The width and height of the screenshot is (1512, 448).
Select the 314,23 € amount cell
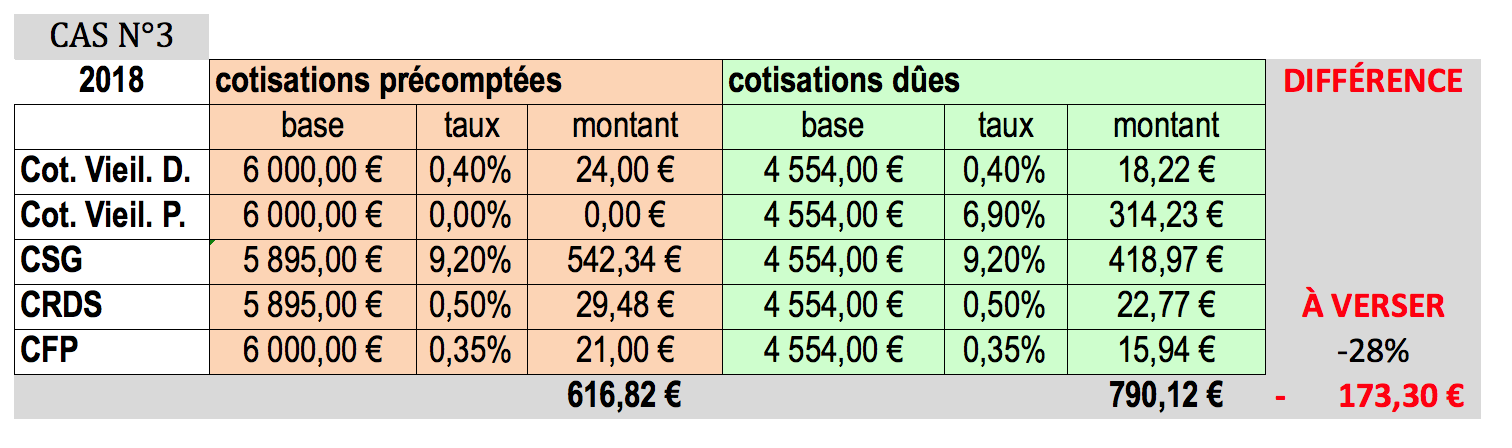[1166, 215]
